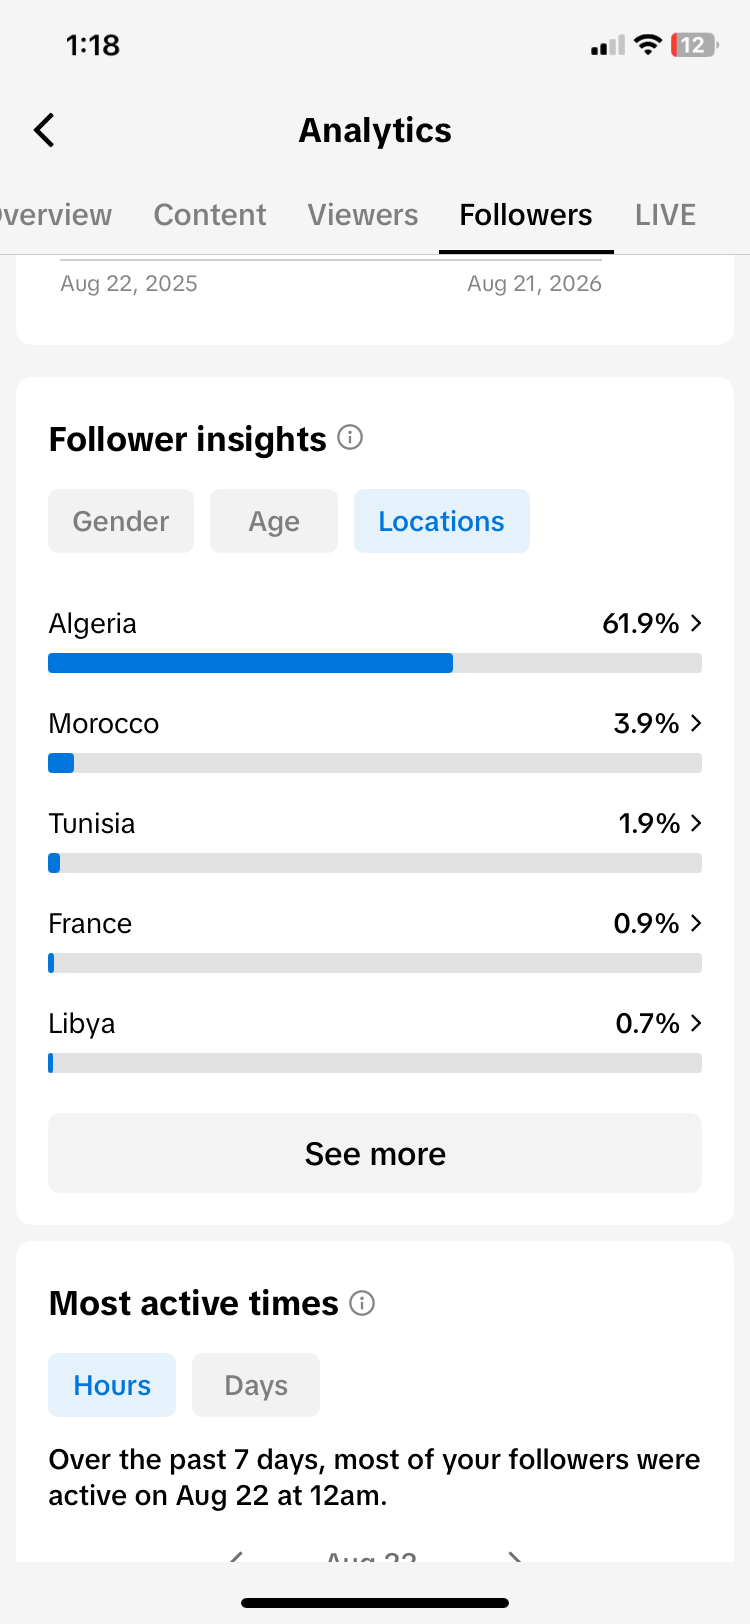Open the LIVE tab
The height and width of the screenshot is (1624, 750).
coord(665,215)
